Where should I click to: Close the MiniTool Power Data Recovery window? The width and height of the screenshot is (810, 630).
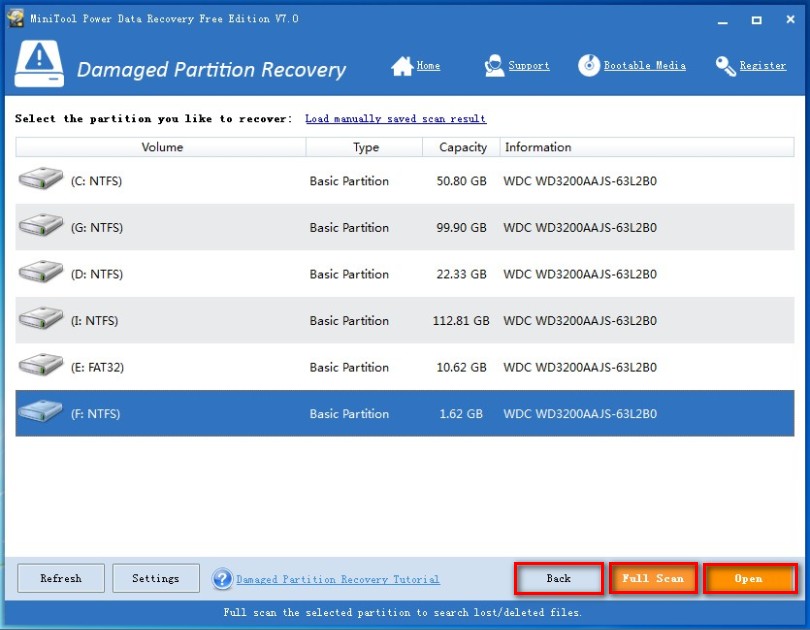coord(790,20)
